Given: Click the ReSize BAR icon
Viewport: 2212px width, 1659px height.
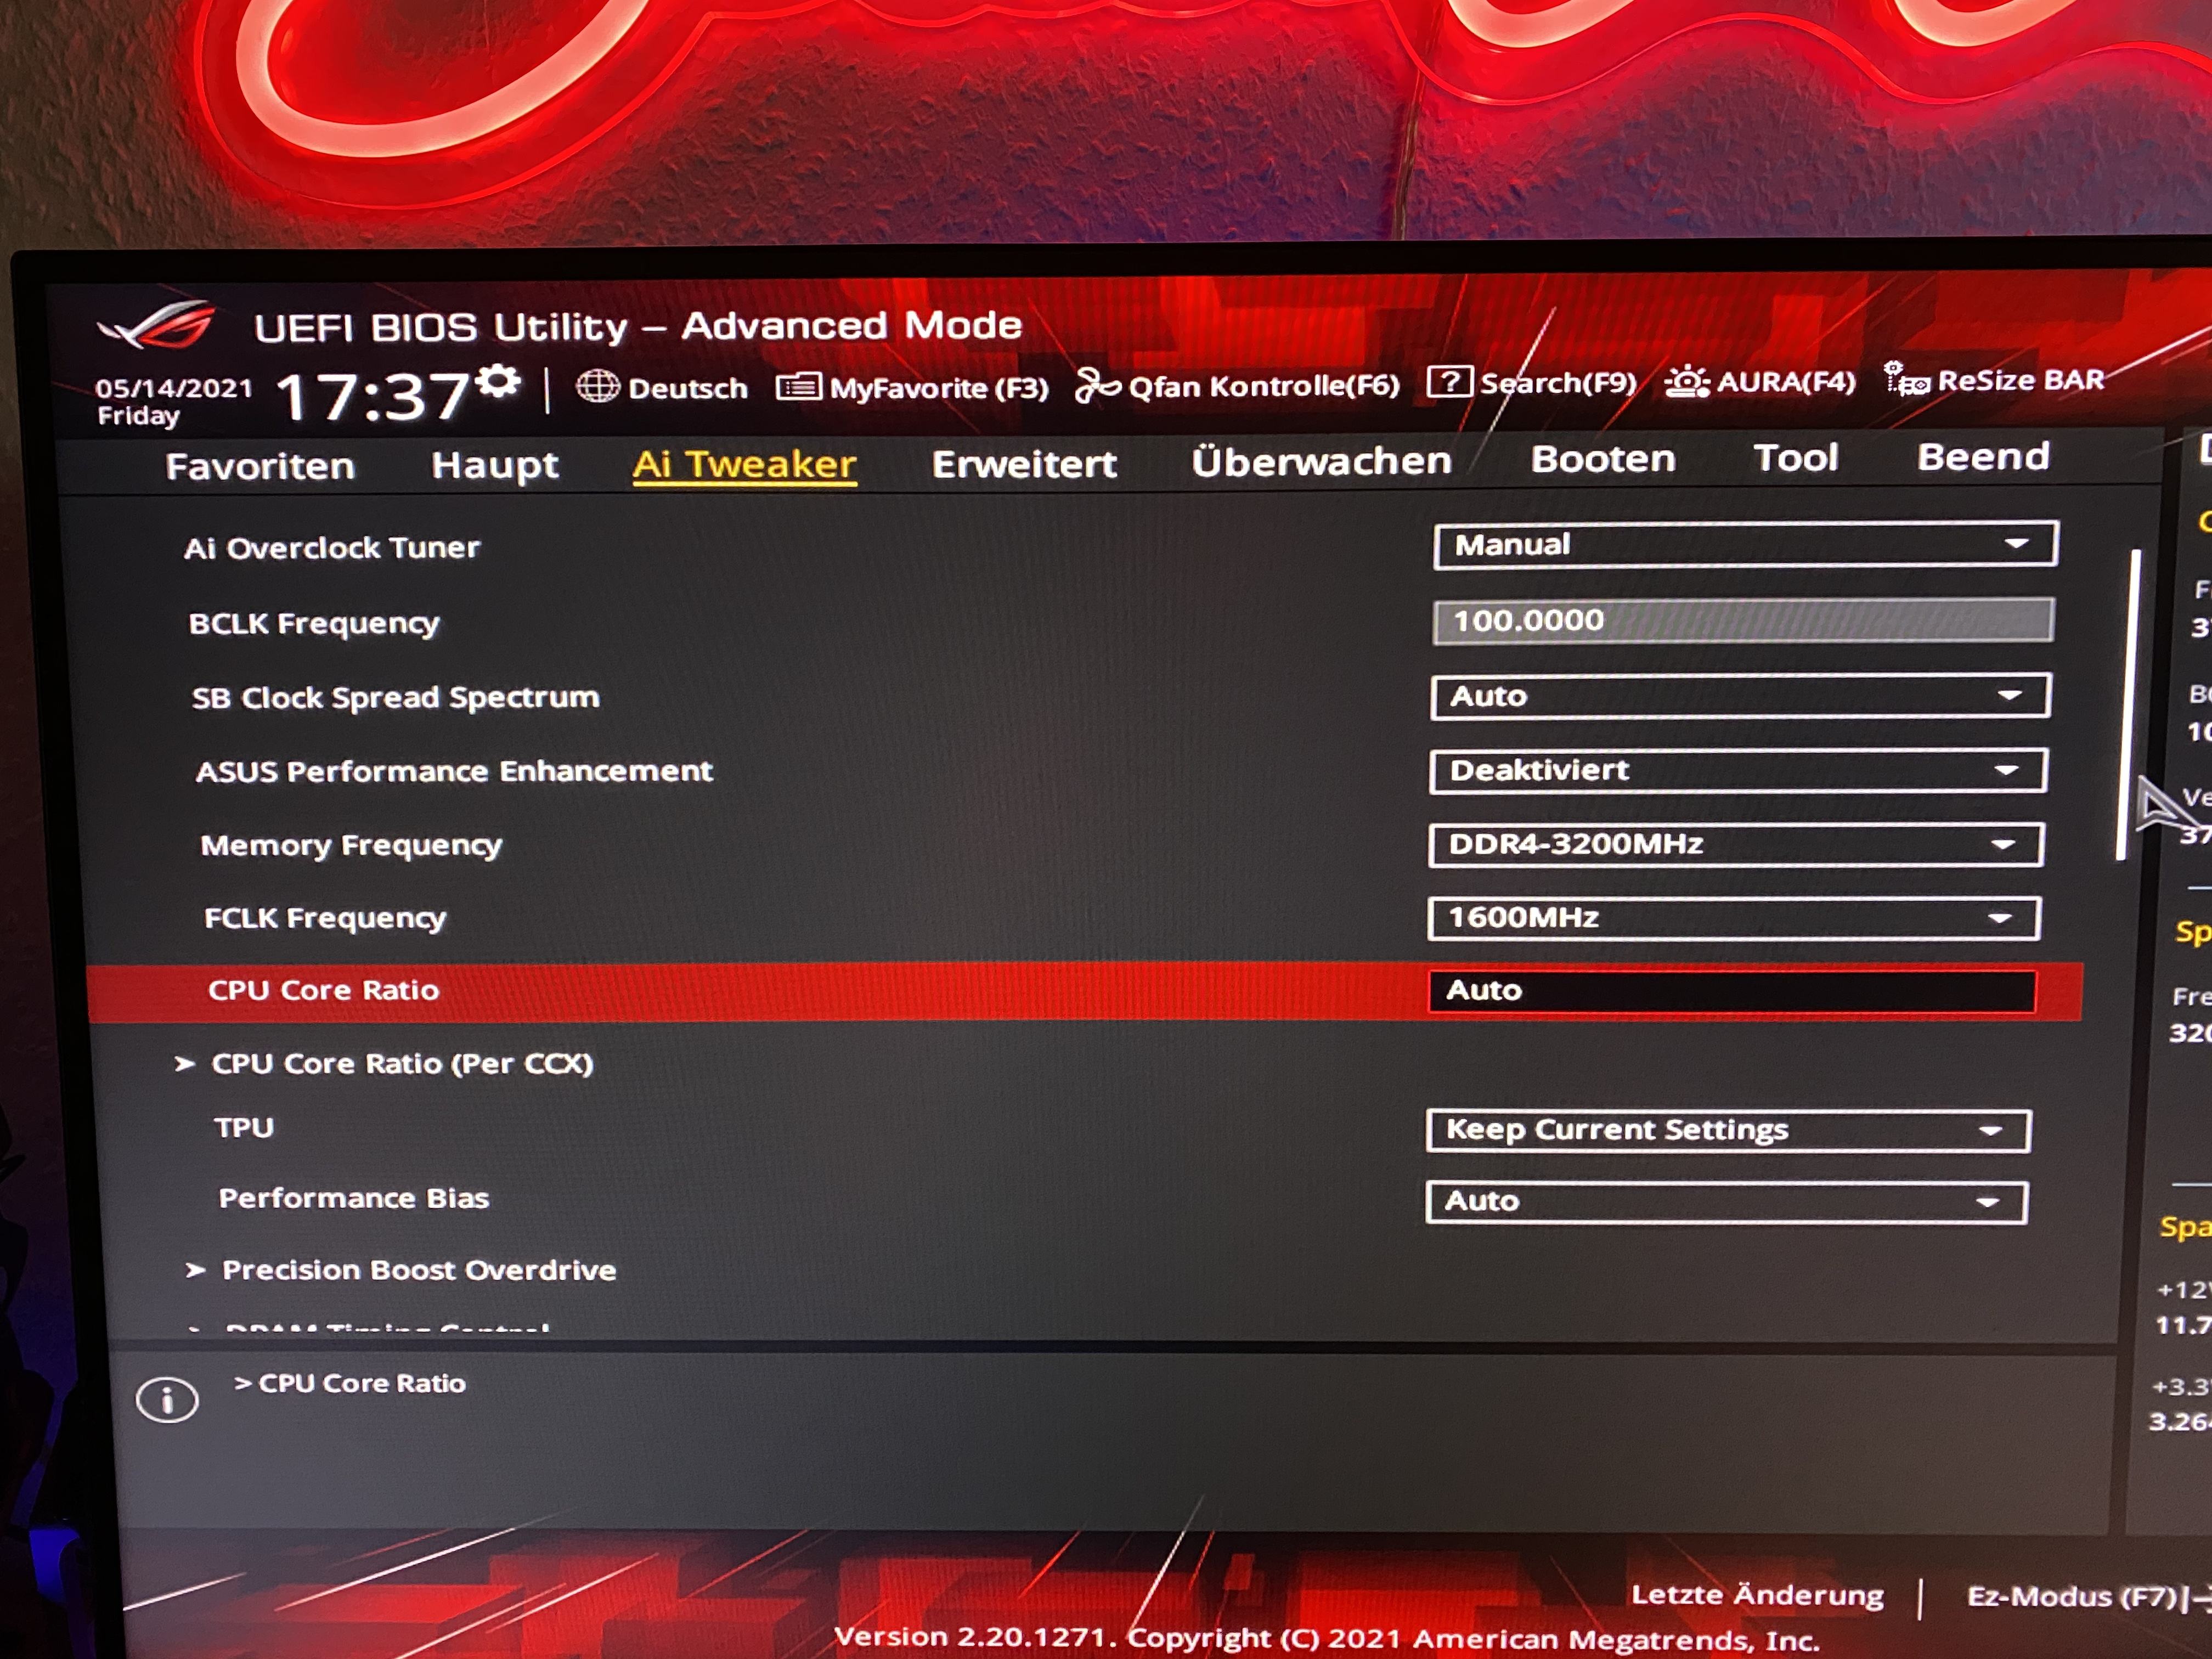Looking at the screenshot, I should [1906, 379].
